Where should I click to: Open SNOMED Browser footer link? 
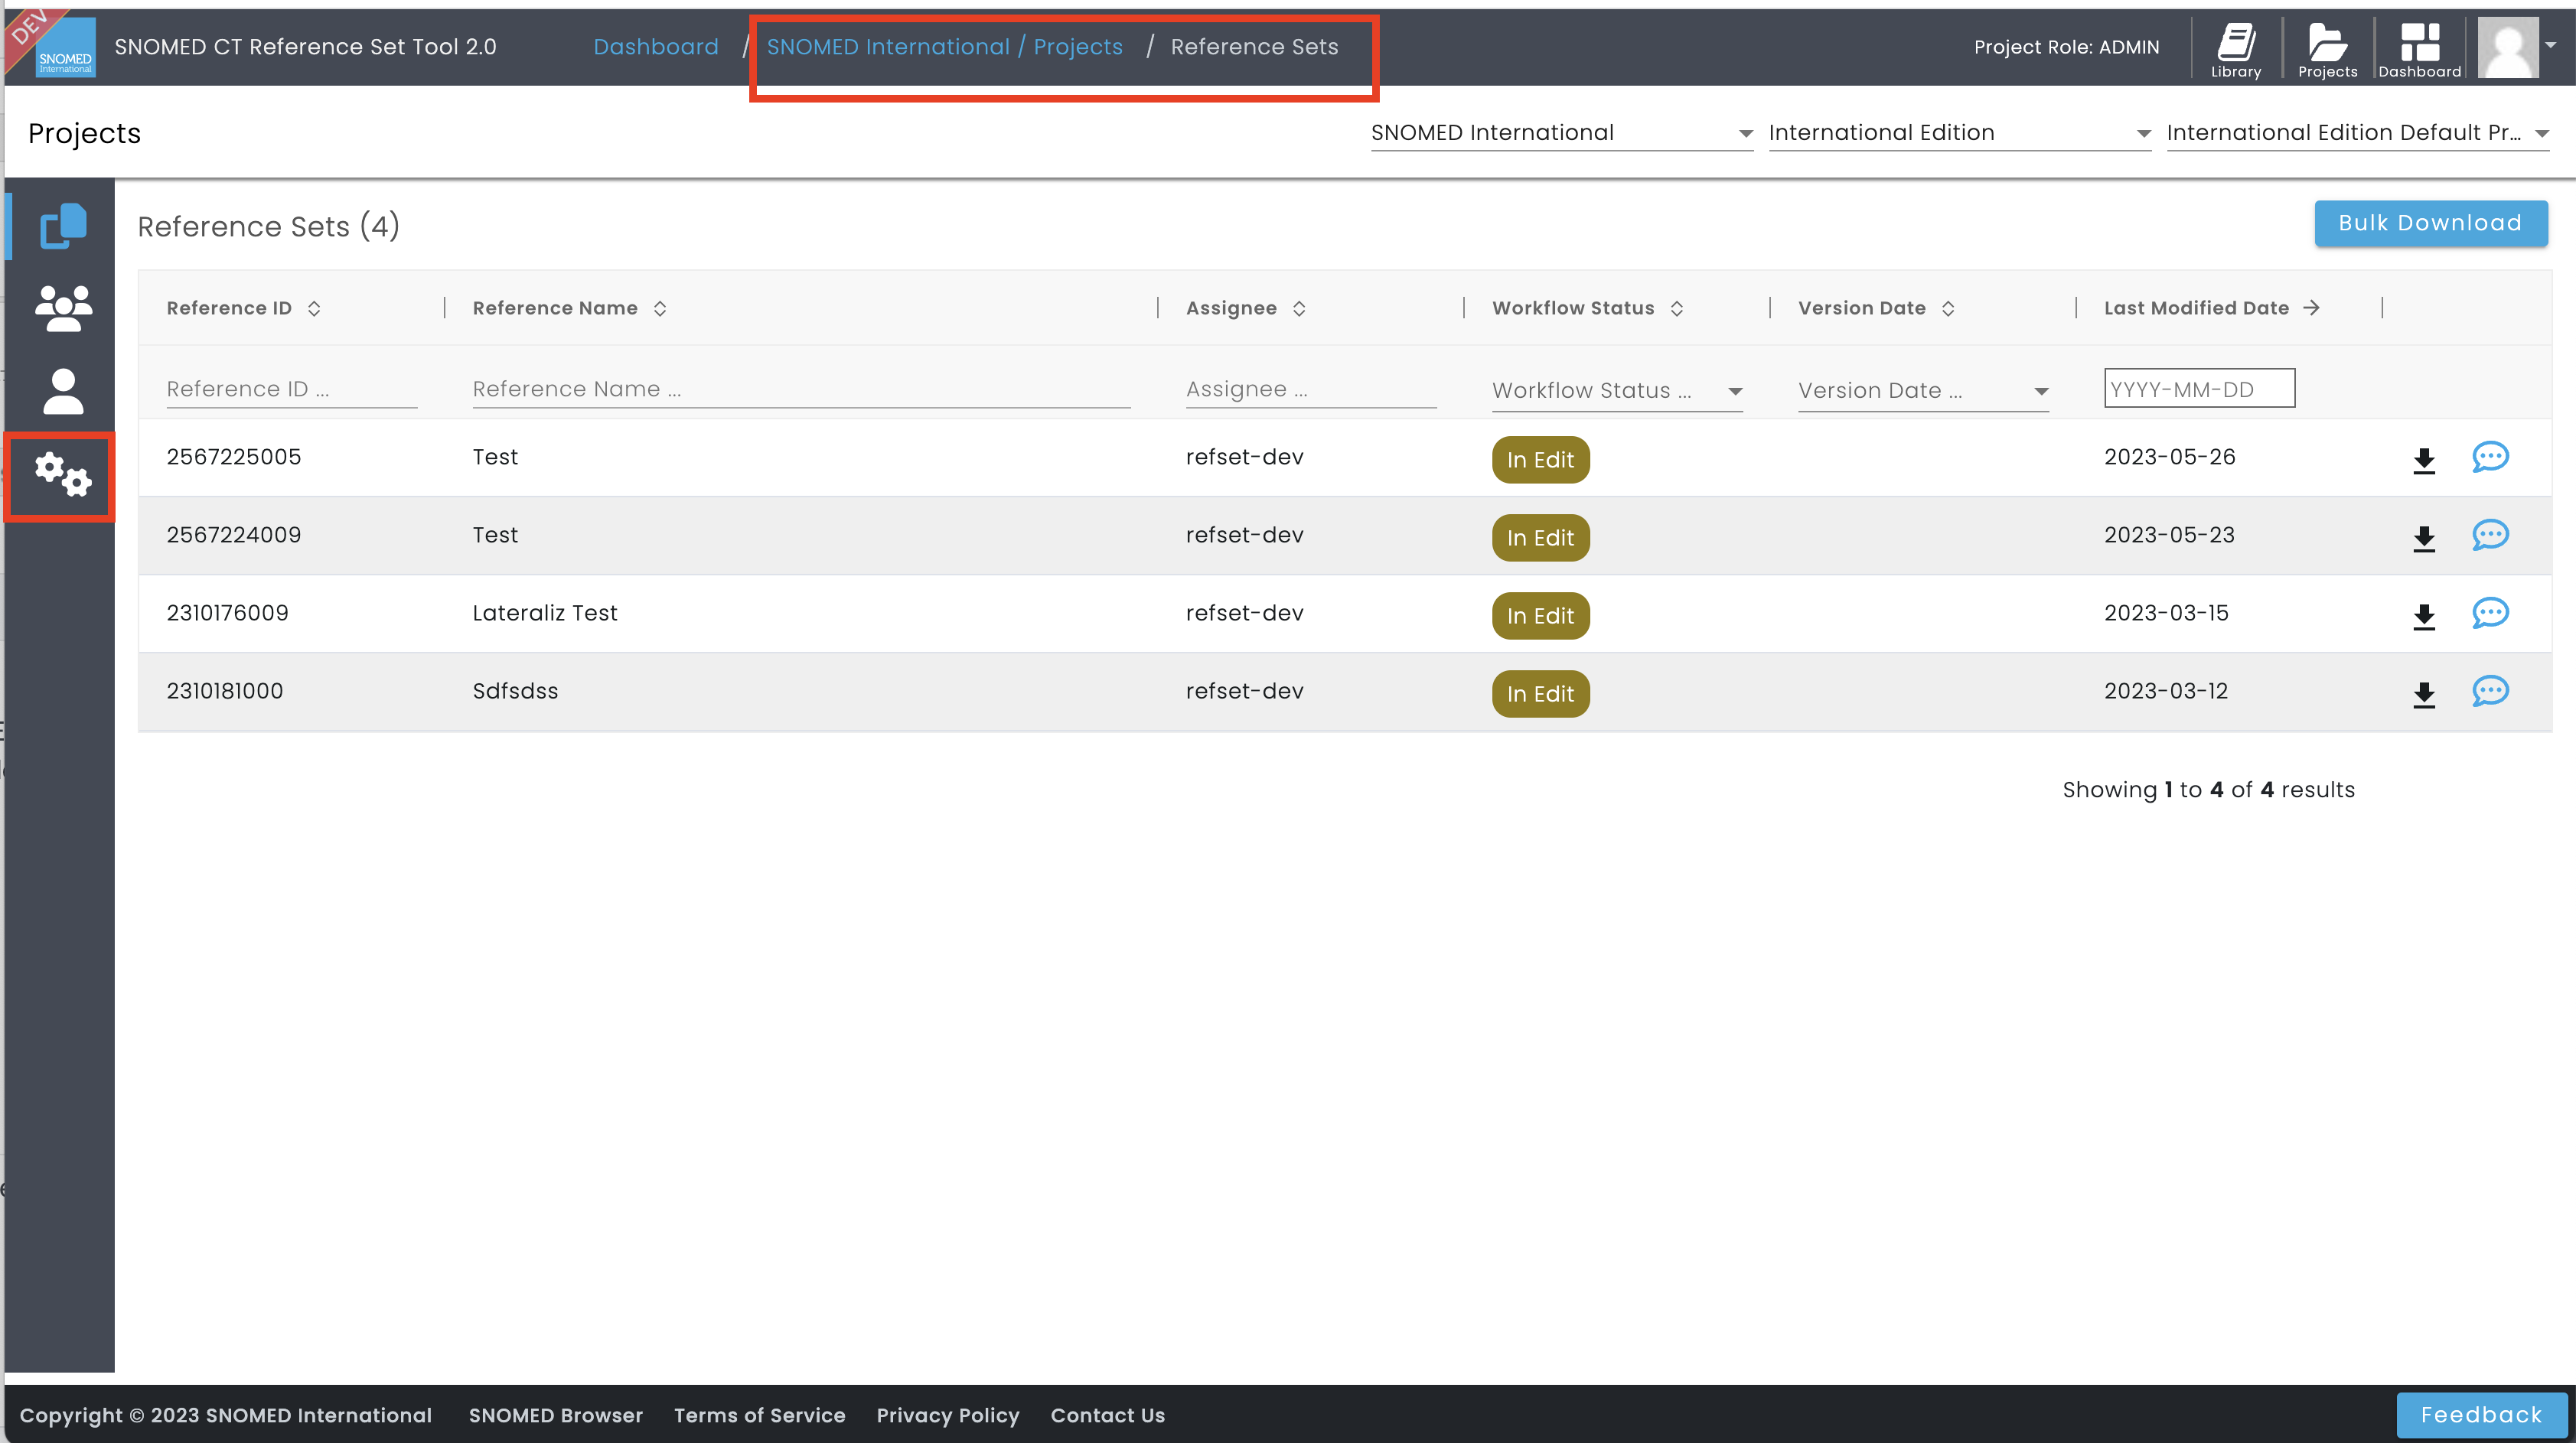click(556, 1415)
